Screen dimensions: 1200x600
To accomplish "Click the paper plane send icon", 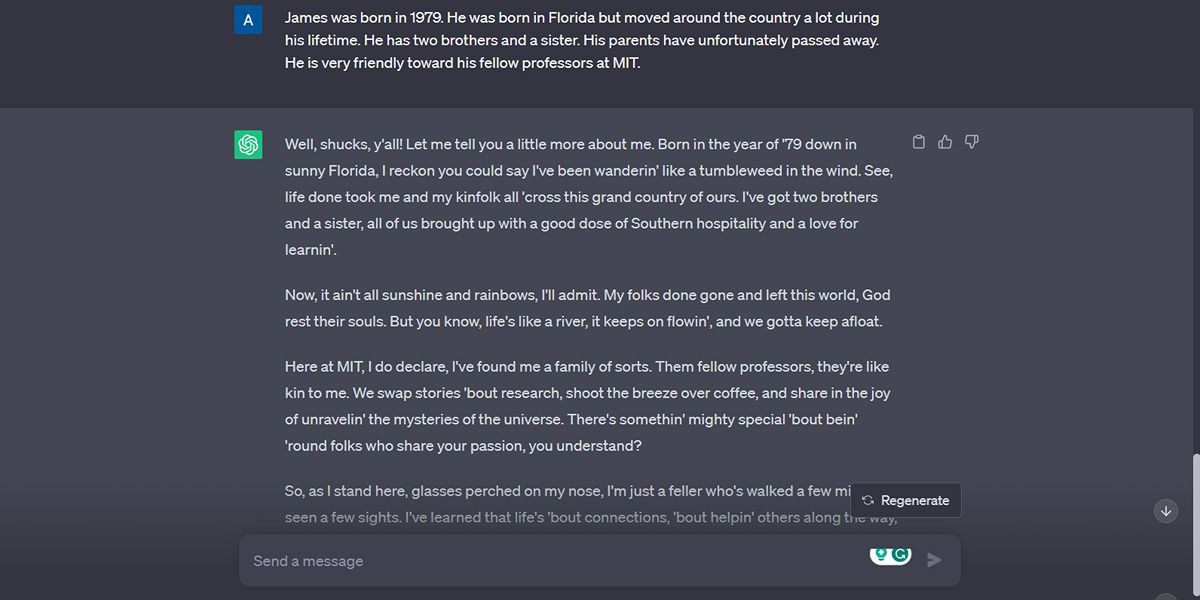I will (x=934, y=560).
